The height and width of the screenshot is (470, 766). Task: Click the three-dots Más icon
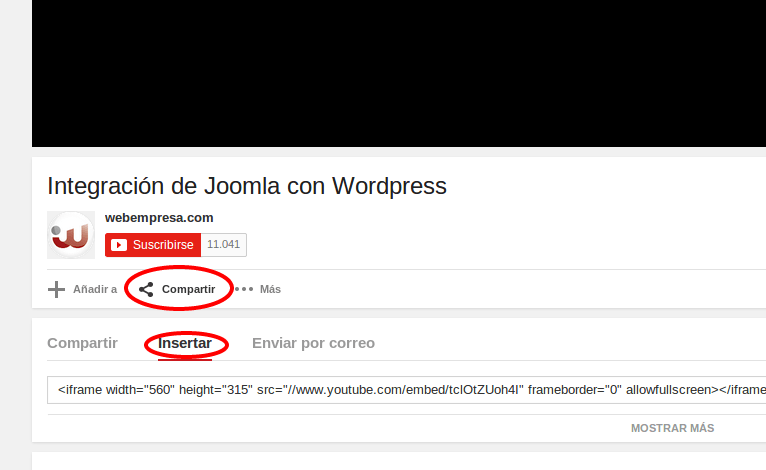click(x=244, y=289)
